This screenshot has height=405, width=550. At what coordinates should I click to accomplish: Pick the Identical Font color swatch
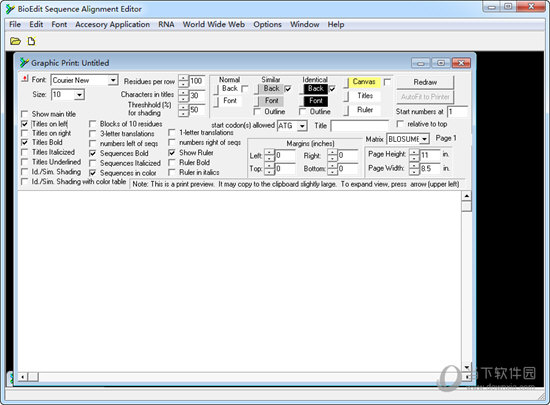pos(315,101)
